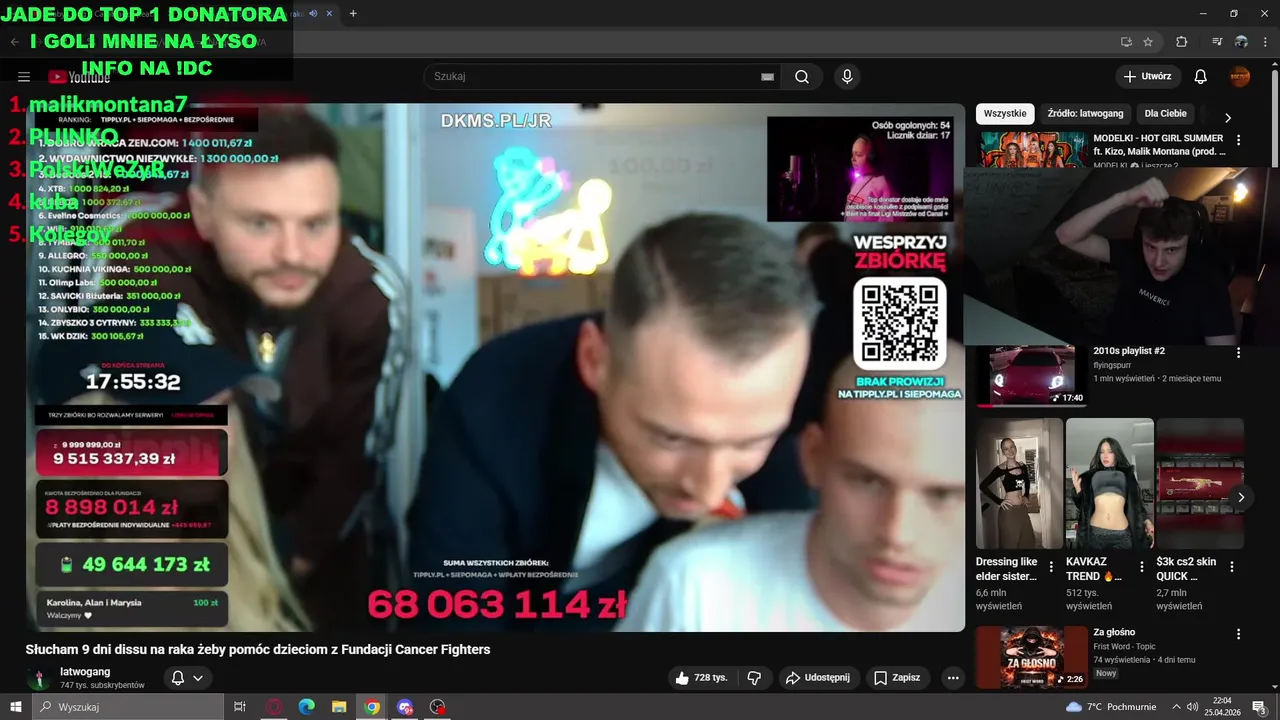
Task: Open the Windows Start menu
Action: coord(16,707)
